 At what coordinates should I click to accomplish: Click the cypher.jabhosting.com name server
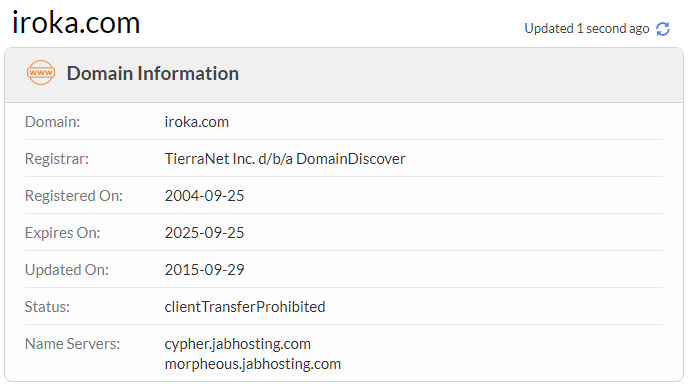coord(237,344)
